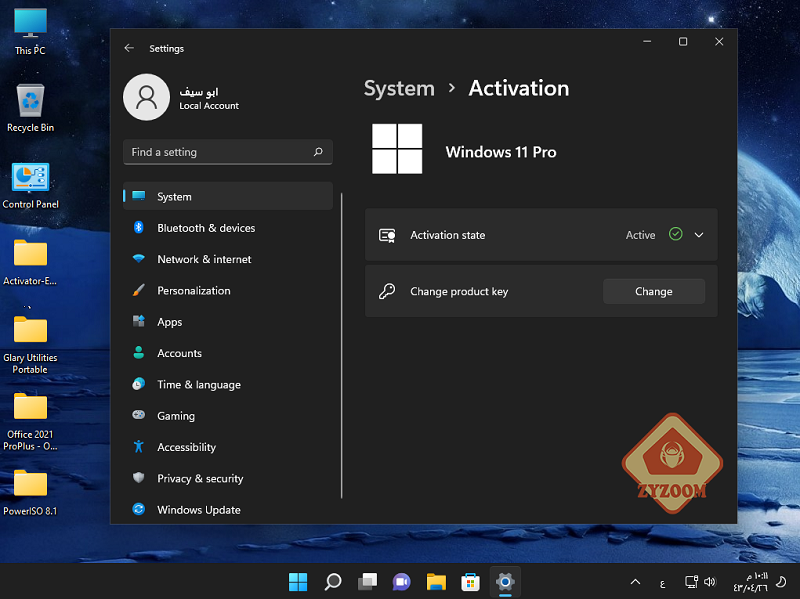
Task: Select System in settings sidebar
Action: click(x=228, y=196)
